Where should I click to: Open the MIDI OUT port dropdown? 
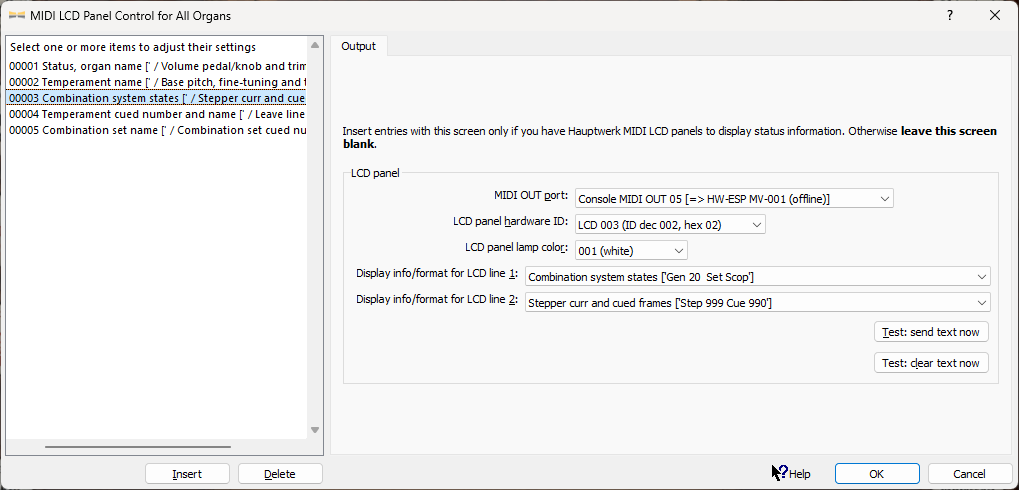point(734,199)
